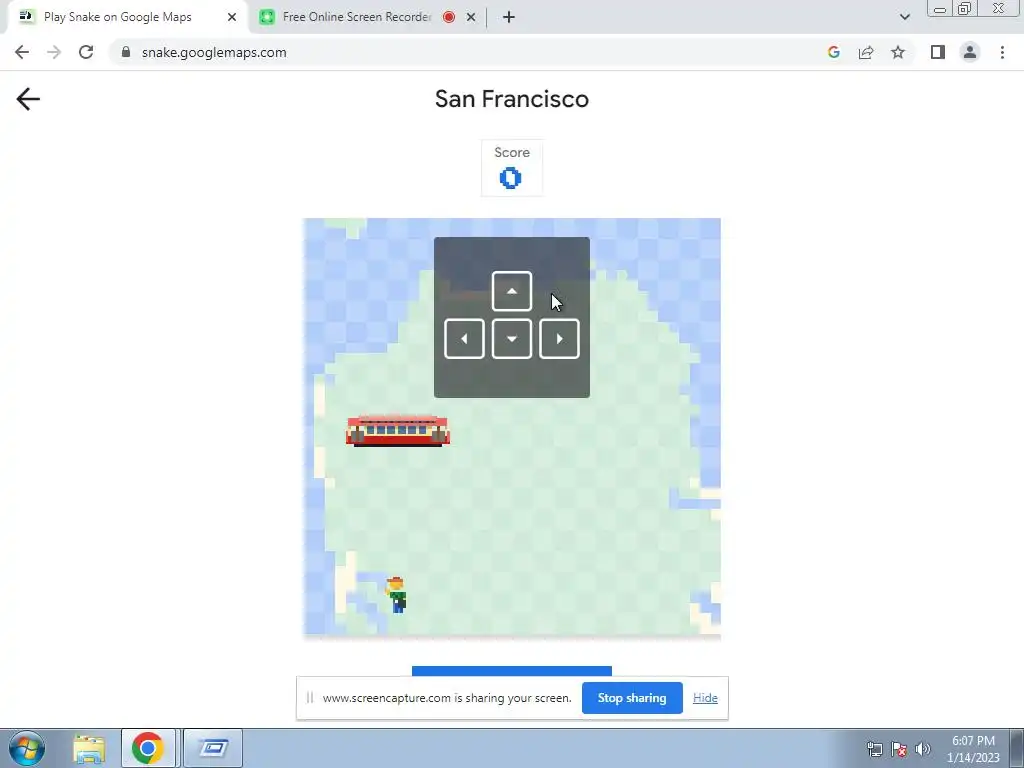This screenshot has height=768, width=1024.
Task: Click the blue button below the map
Action: [512, 671]
